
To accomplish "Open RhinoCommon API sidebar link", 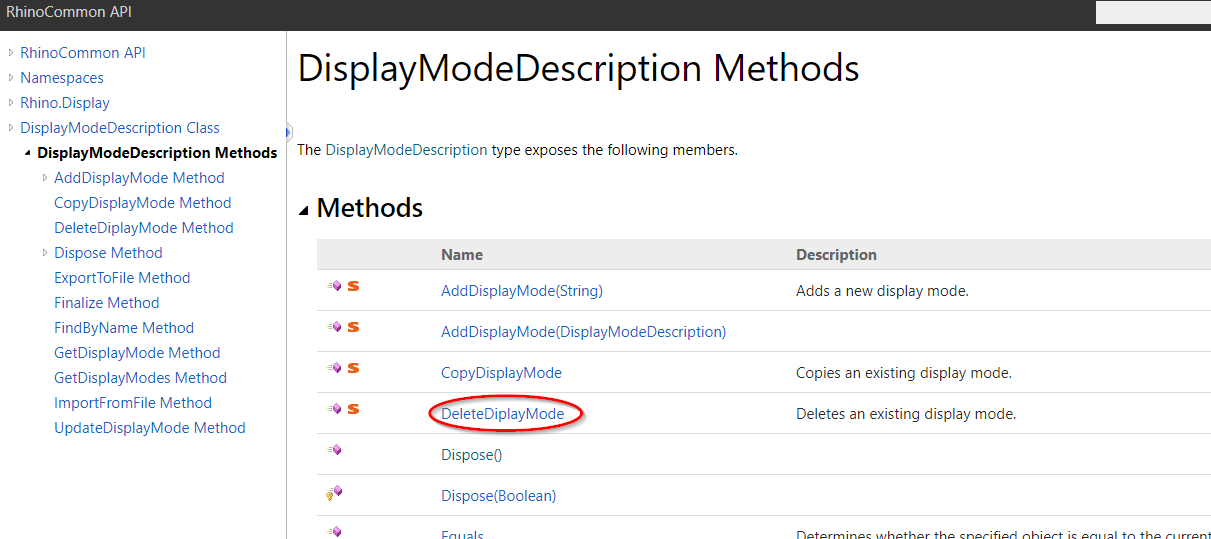I will click(x=83, y=53).
